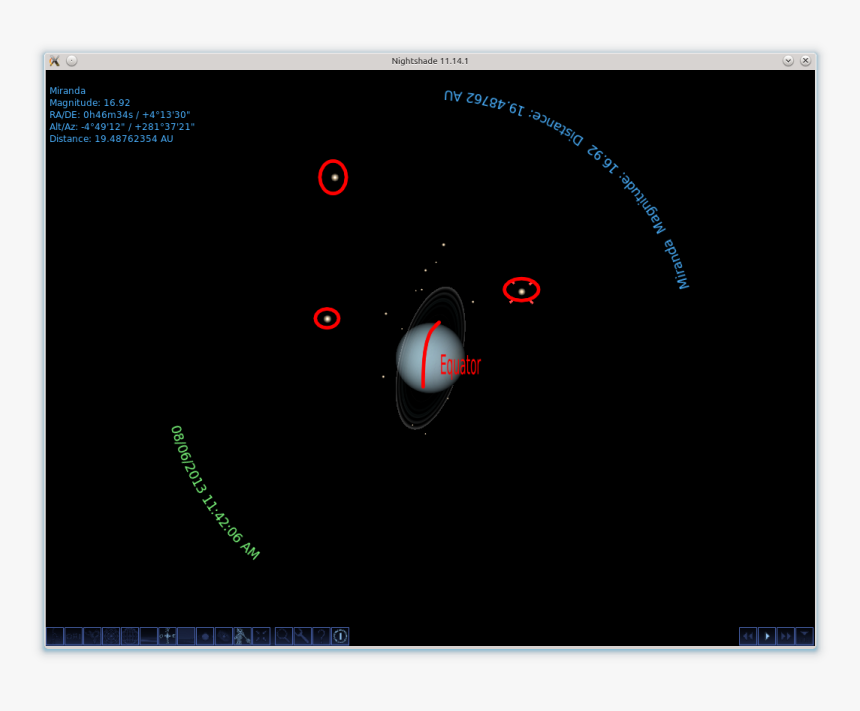Viewport: 860px width, 711px height.
Task: Toggle the equatorial grid
Action: click(130, 635)
